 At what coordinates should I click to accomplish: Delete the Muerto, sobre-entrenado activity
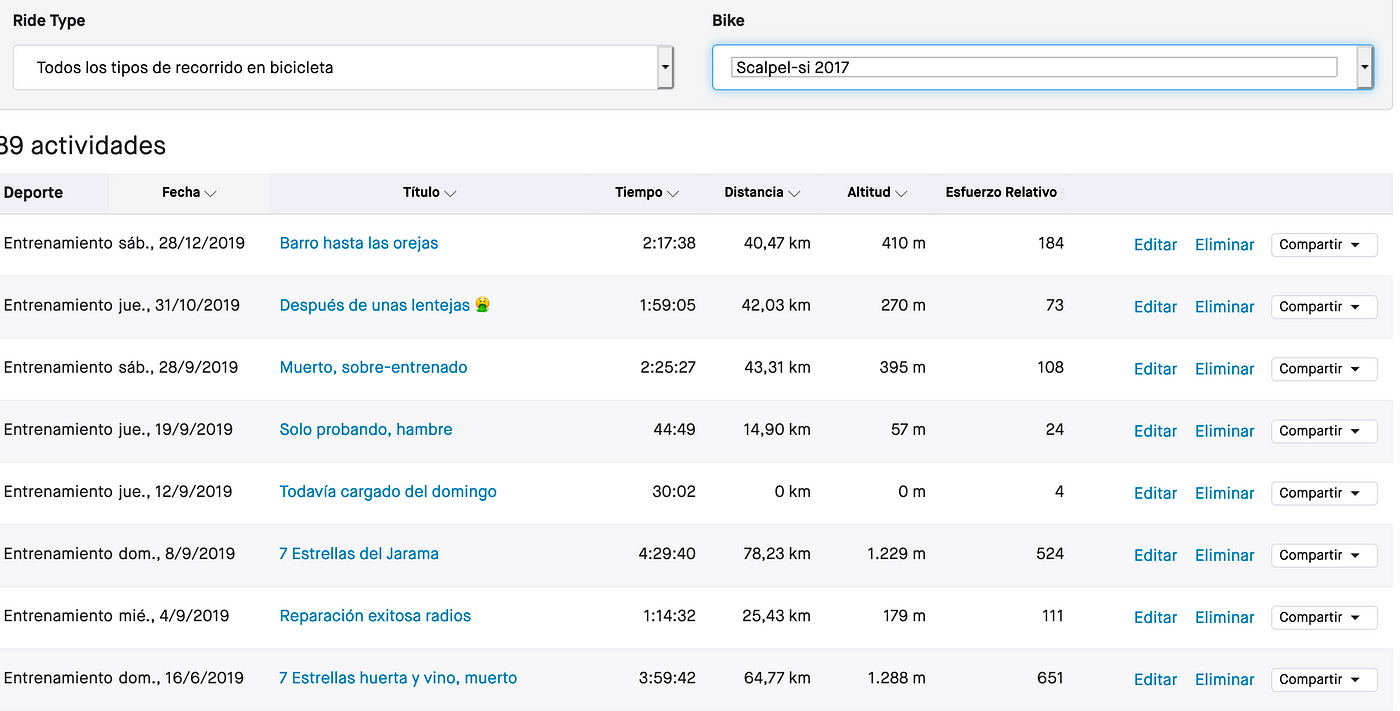[1224, 368]
